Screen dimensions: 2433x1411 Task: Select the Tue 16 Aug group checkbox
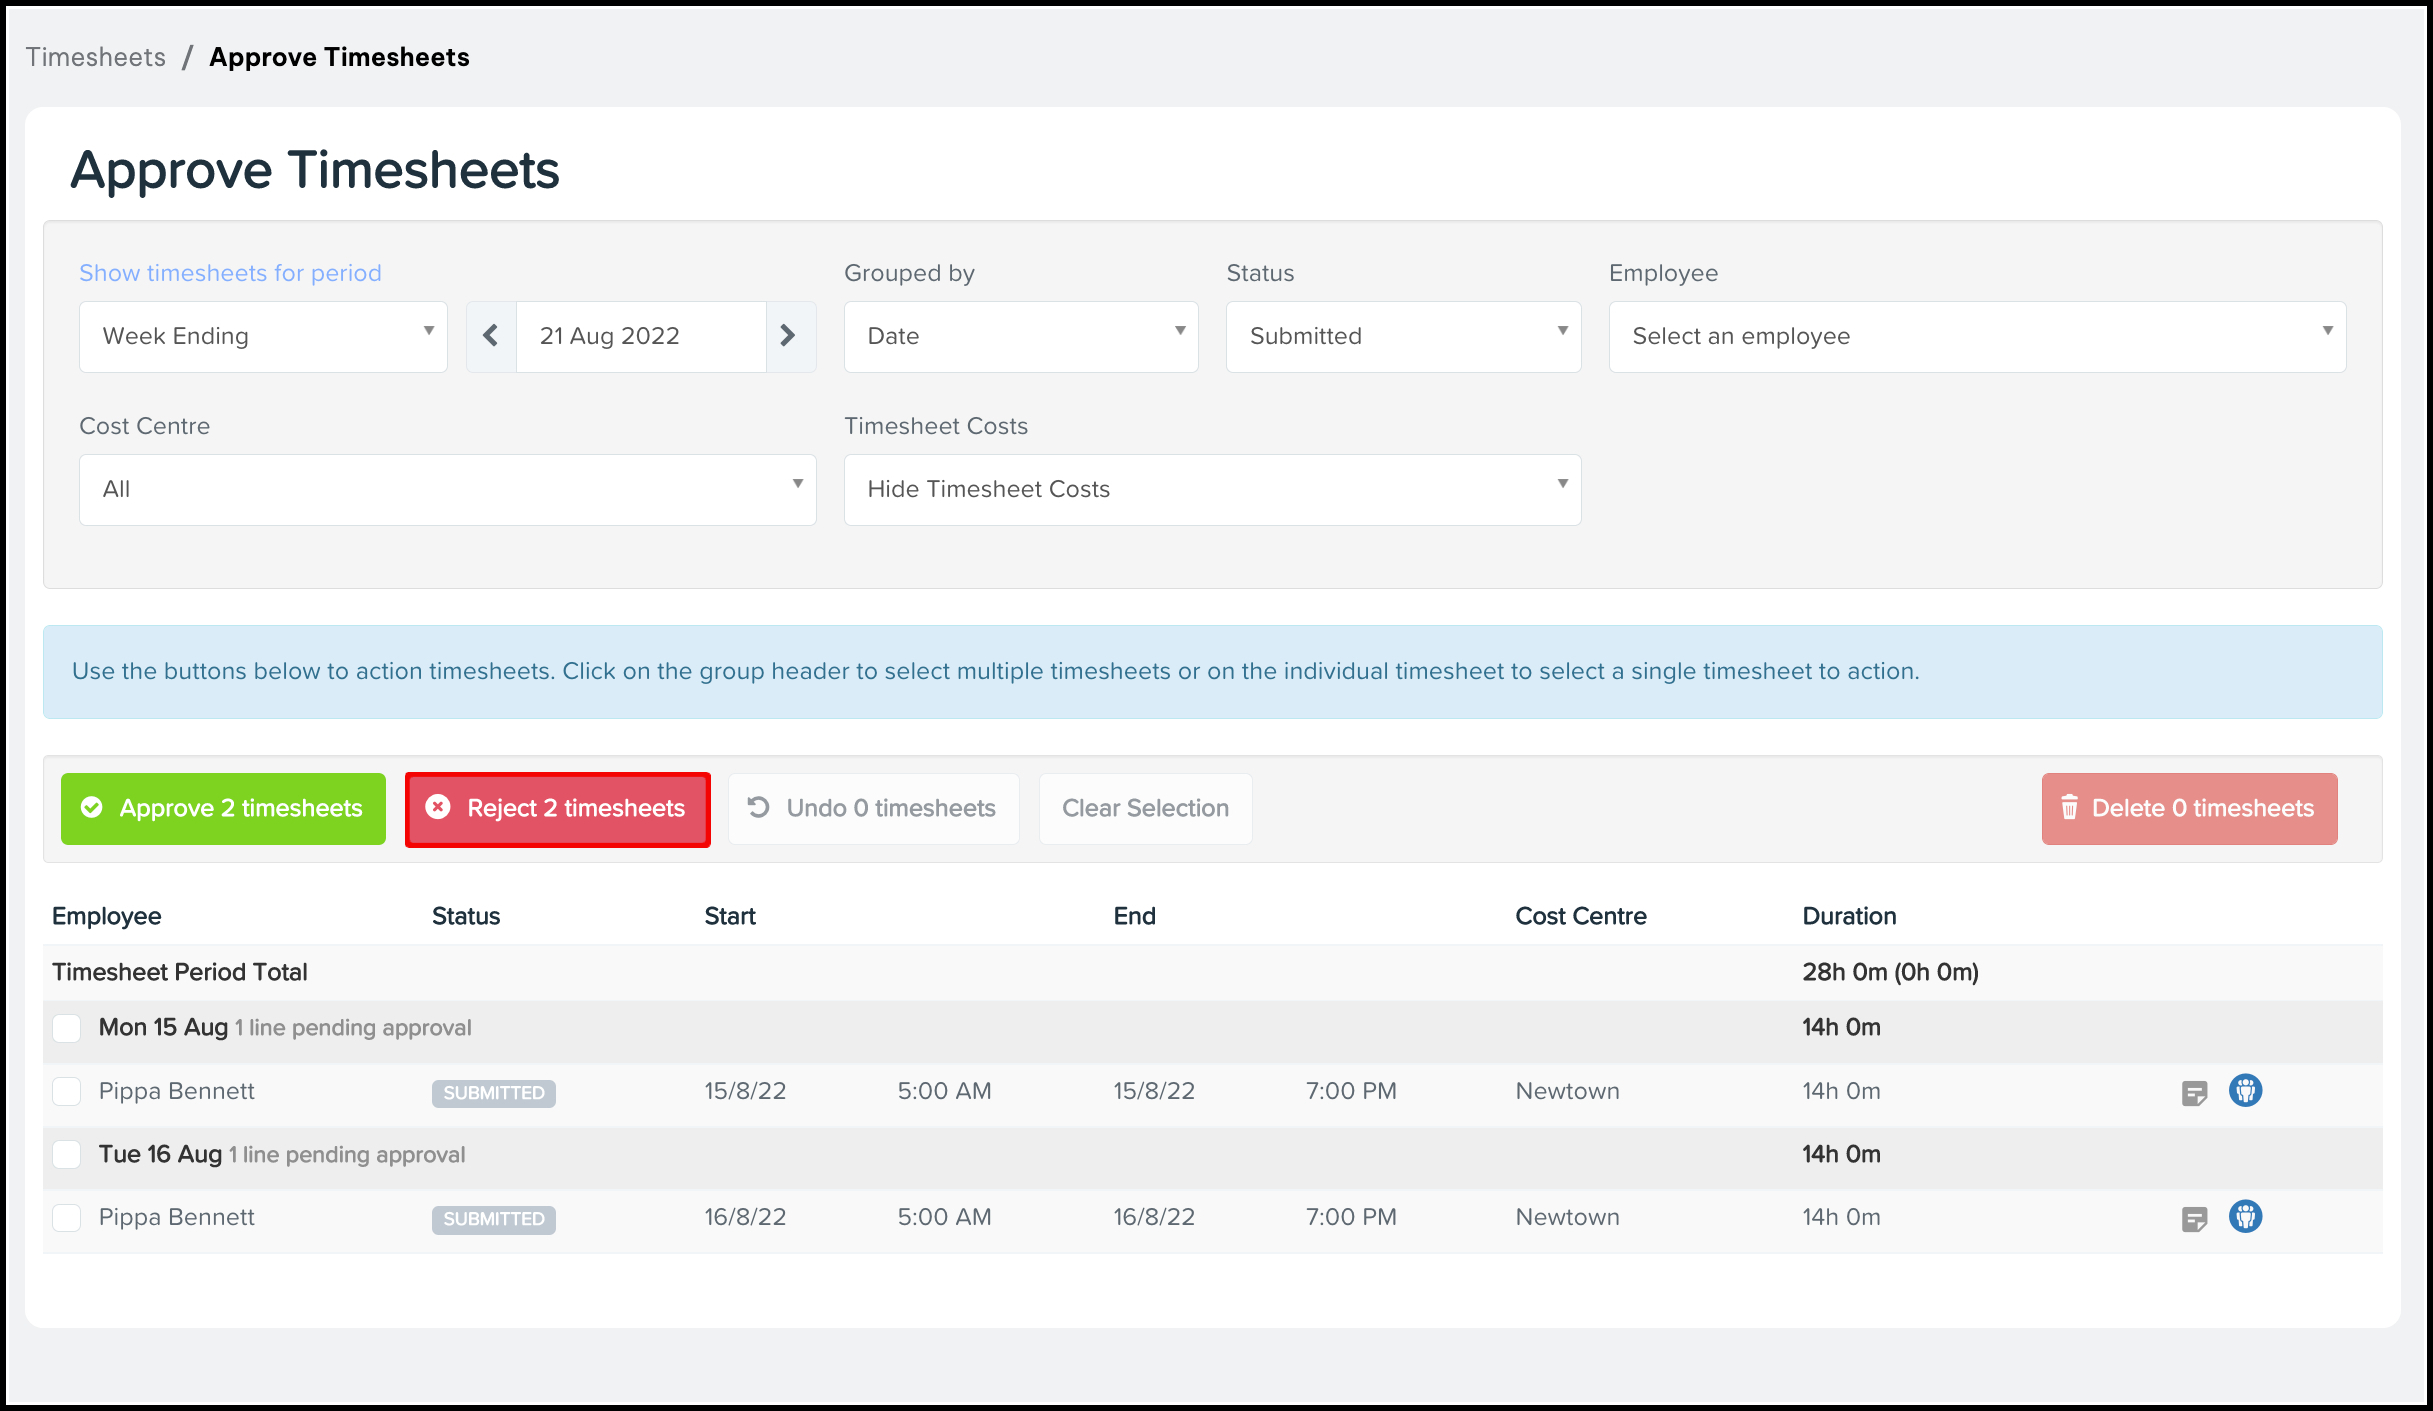click(67, 1154)
